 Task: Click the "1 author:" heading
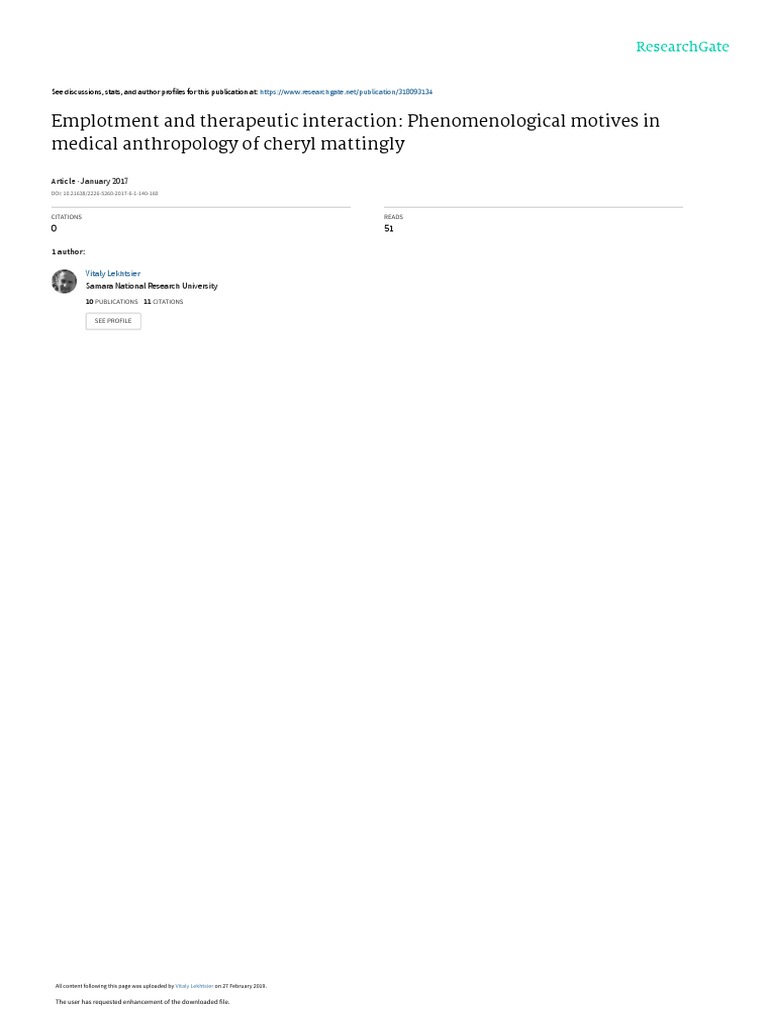coord(68,252)
